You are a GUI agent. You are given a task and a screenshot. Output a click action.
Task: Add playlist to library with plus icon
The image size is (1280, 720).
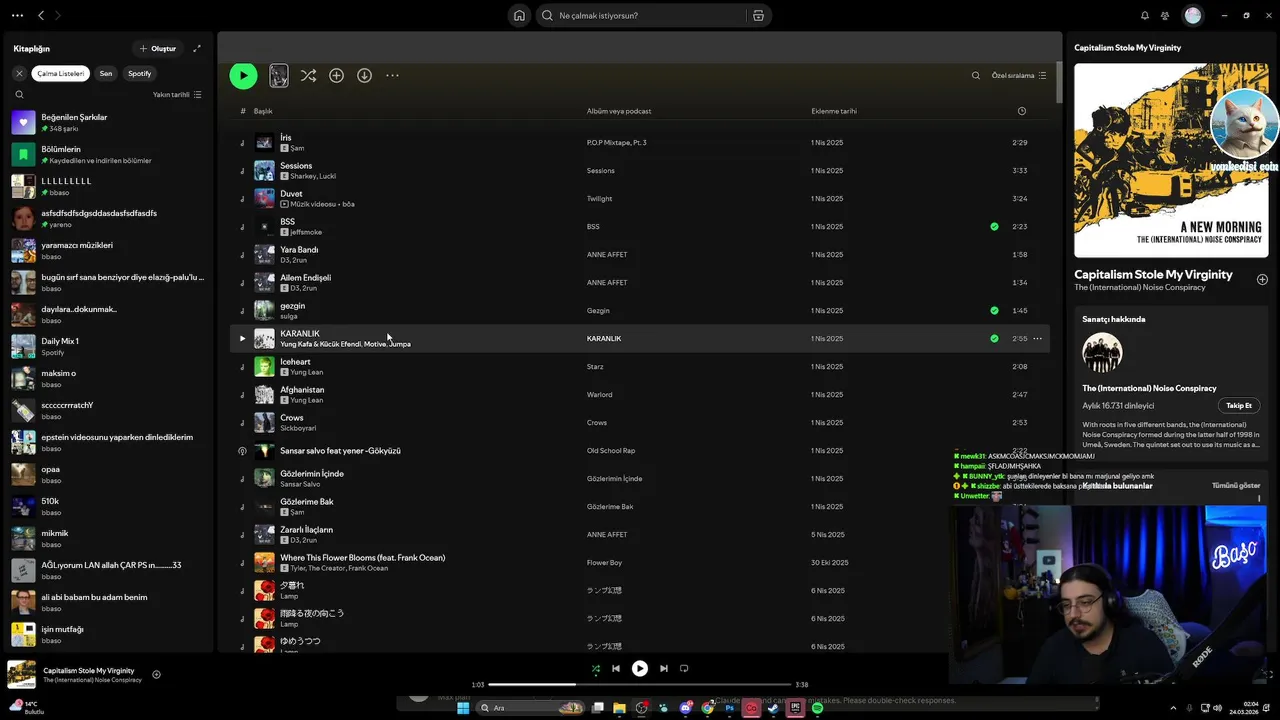click(336, 75)
